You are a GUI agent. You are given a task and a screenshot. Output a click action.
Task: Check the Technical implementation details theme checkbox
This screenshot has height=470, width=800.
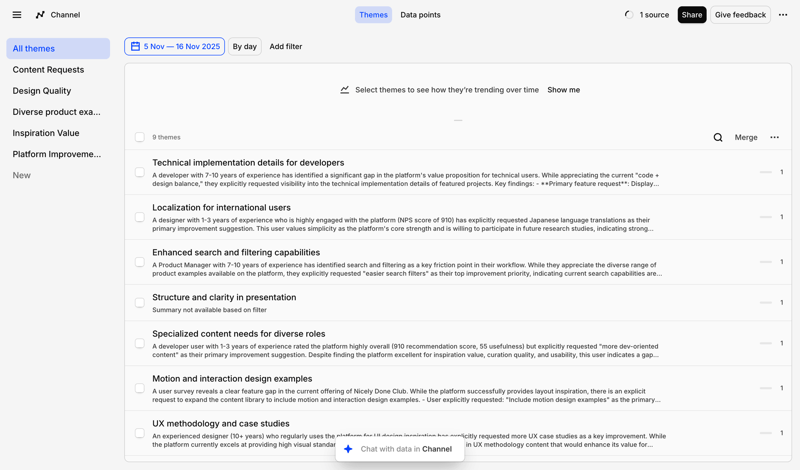coord(140,172)
